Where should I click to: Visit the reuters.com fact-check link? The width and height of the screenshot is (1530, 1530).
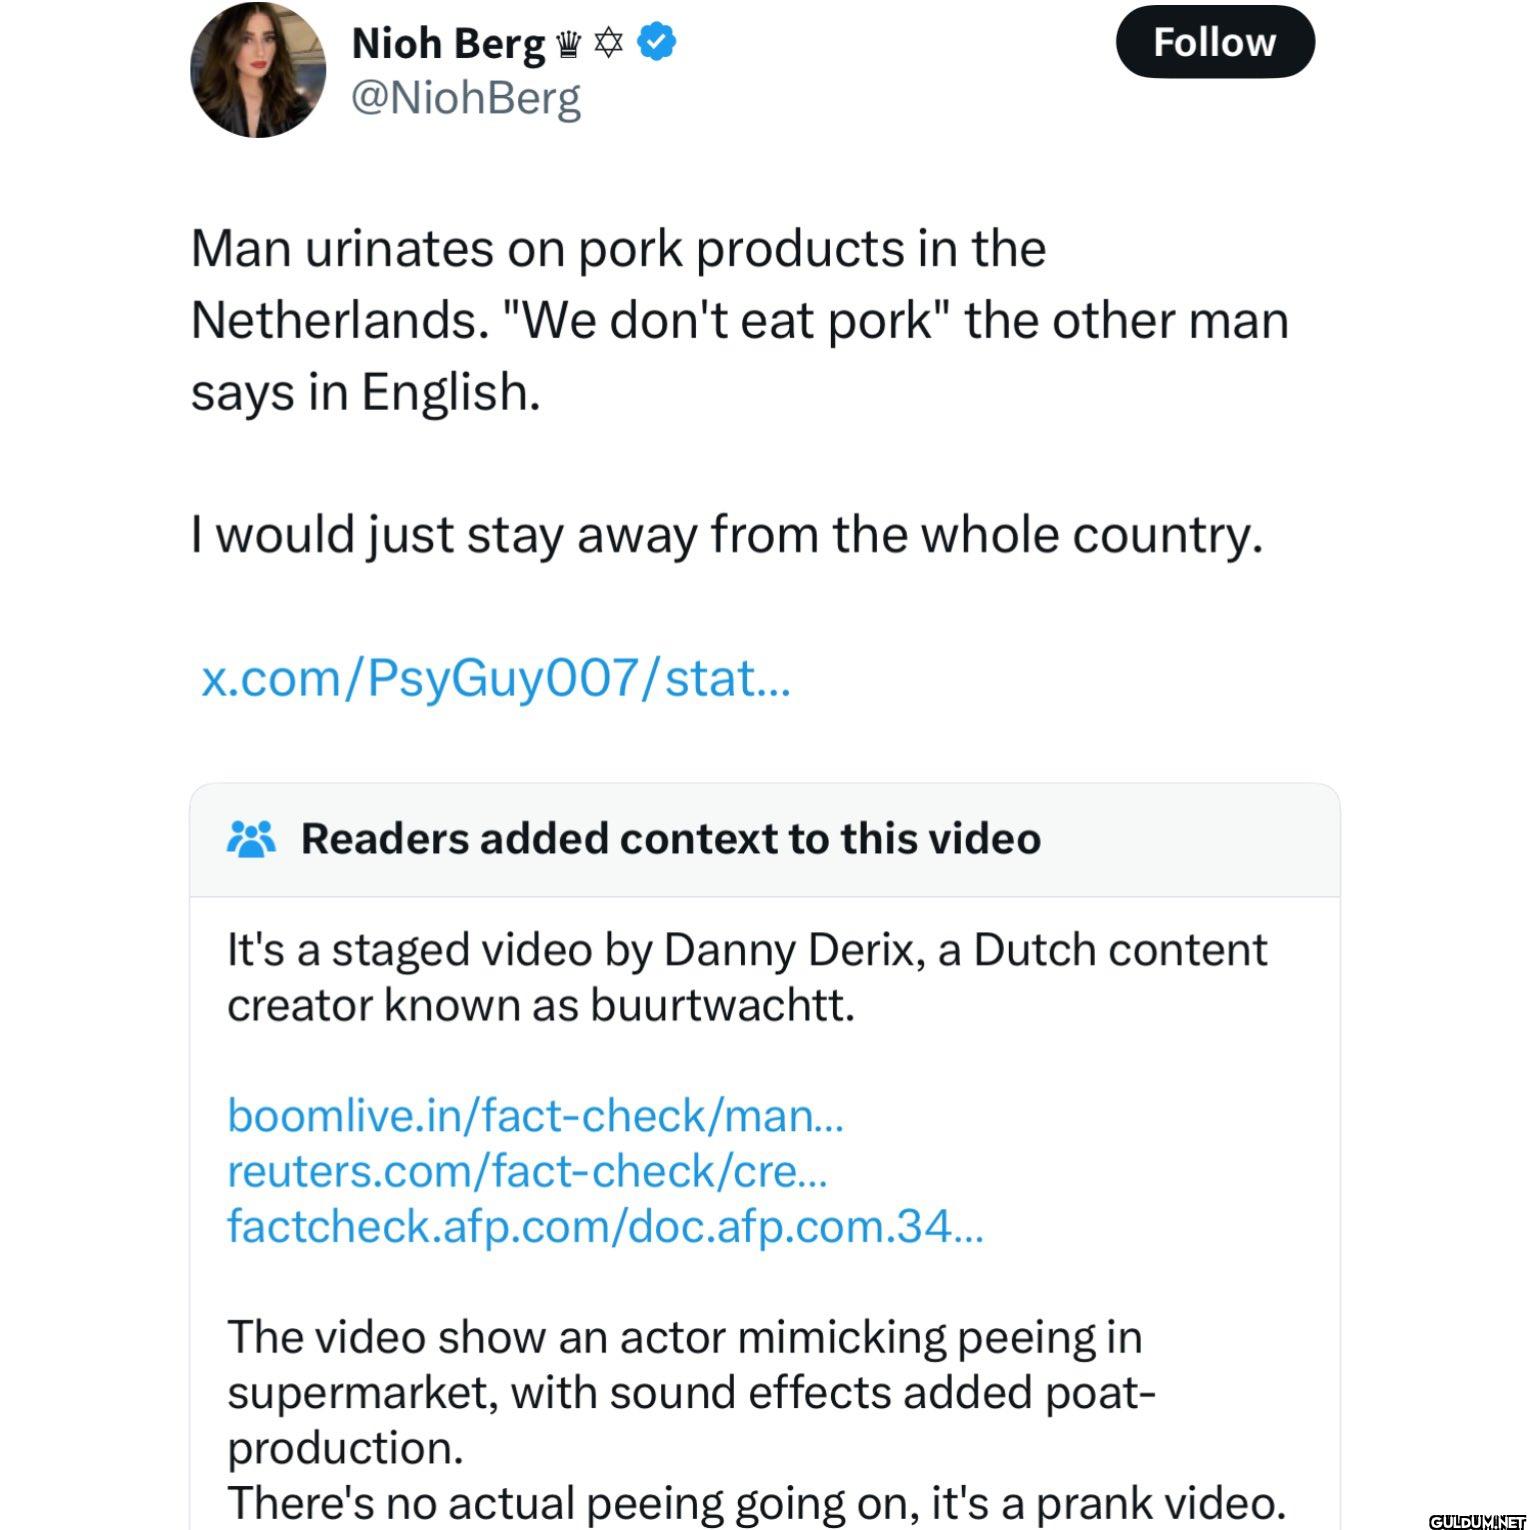click(527, 1170)
